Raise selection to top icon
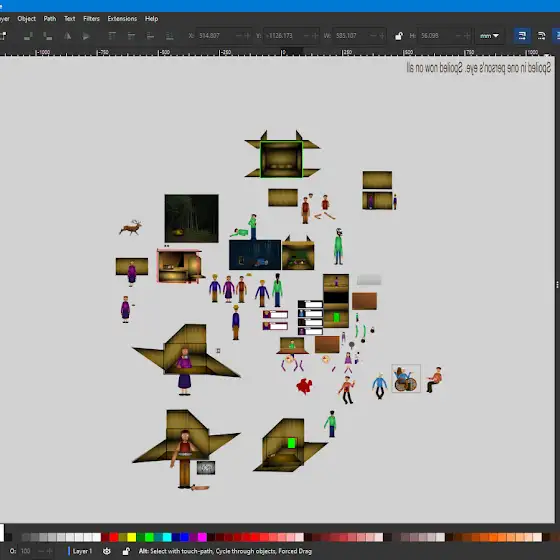The width and height of the screenshot is (560, 560). tap(112, 36)
